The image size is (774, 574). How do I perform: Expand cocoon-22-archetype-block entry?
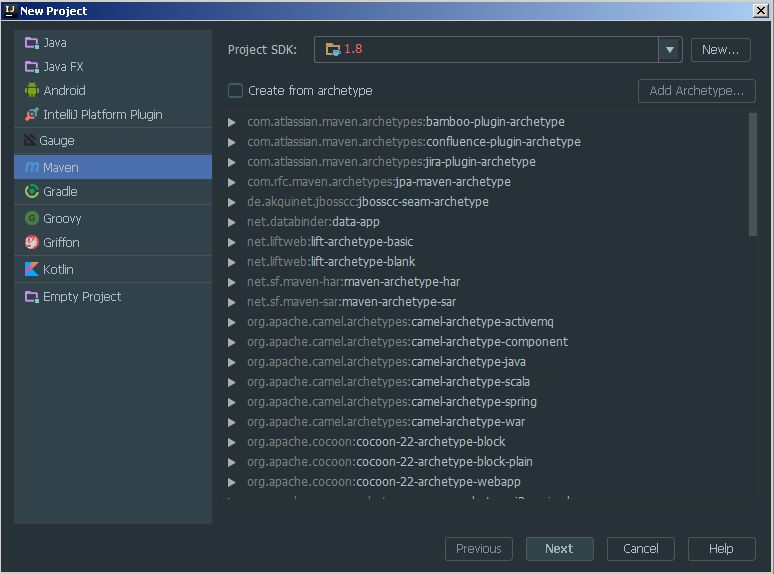232,442
